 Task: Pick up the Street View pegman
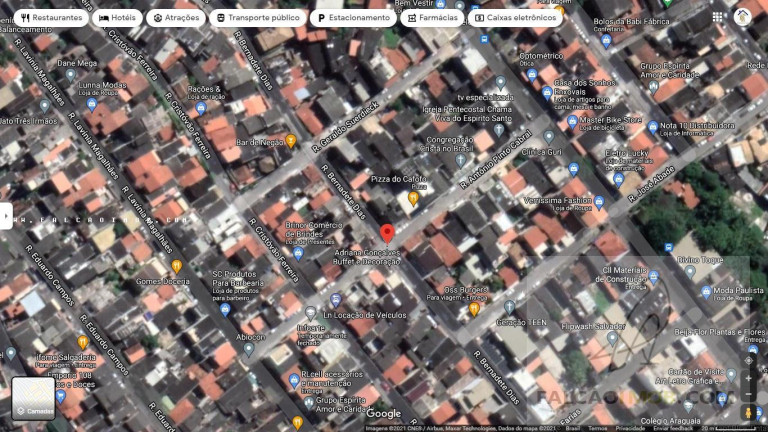(748, 412)
